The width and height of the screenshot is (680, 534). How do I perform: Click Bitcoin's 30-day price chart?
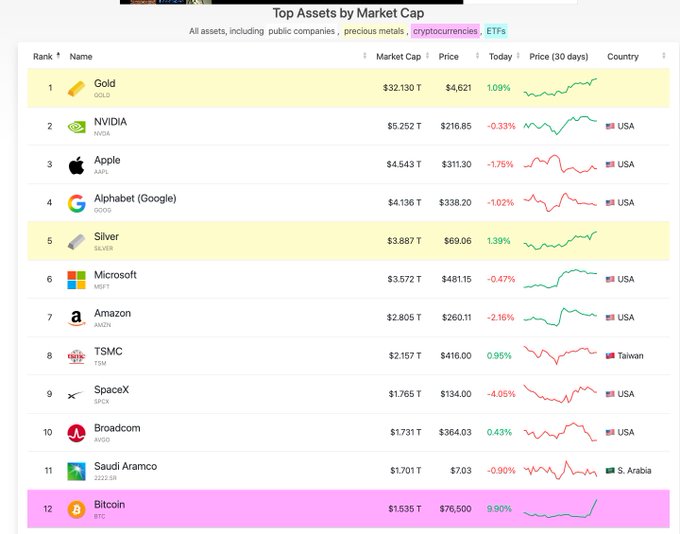(x=560, y=508)
